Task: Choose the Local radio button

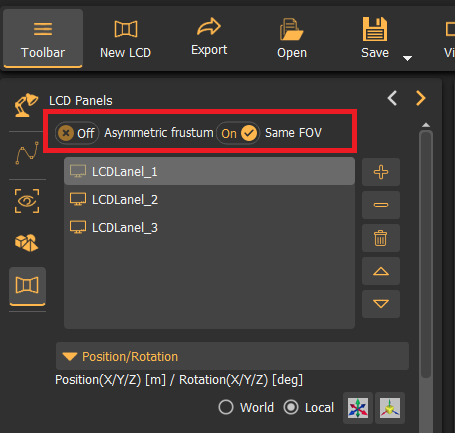Action: pyautogui.click(x=291, y=407)
